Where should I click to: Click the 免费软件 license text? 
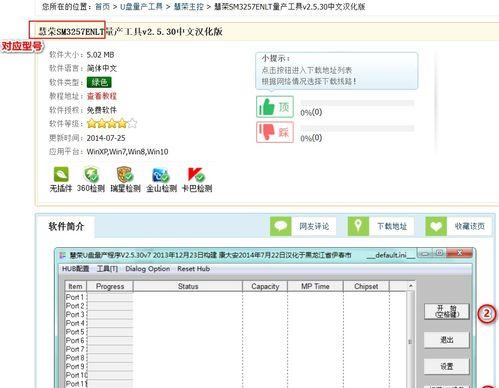click(x=102, y=110)
